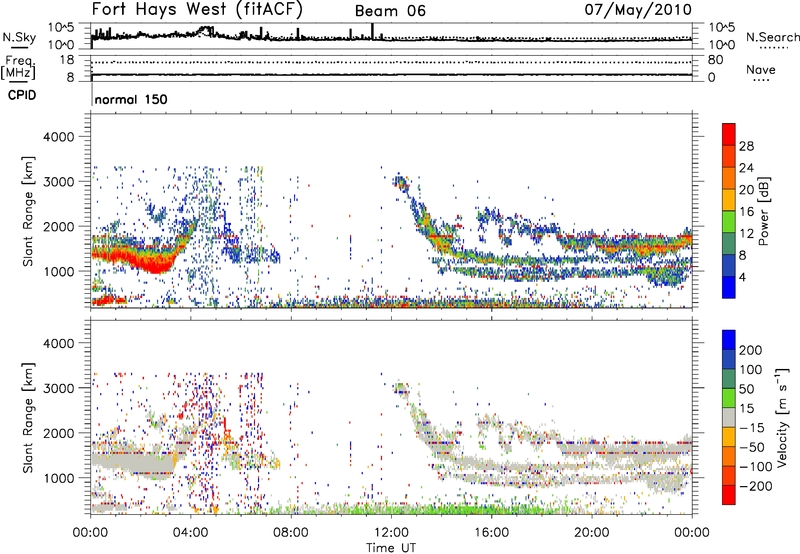Click the blue bottom of the Power color bar
This screenshot has height=554, width=800.
(x=729, y=288)
